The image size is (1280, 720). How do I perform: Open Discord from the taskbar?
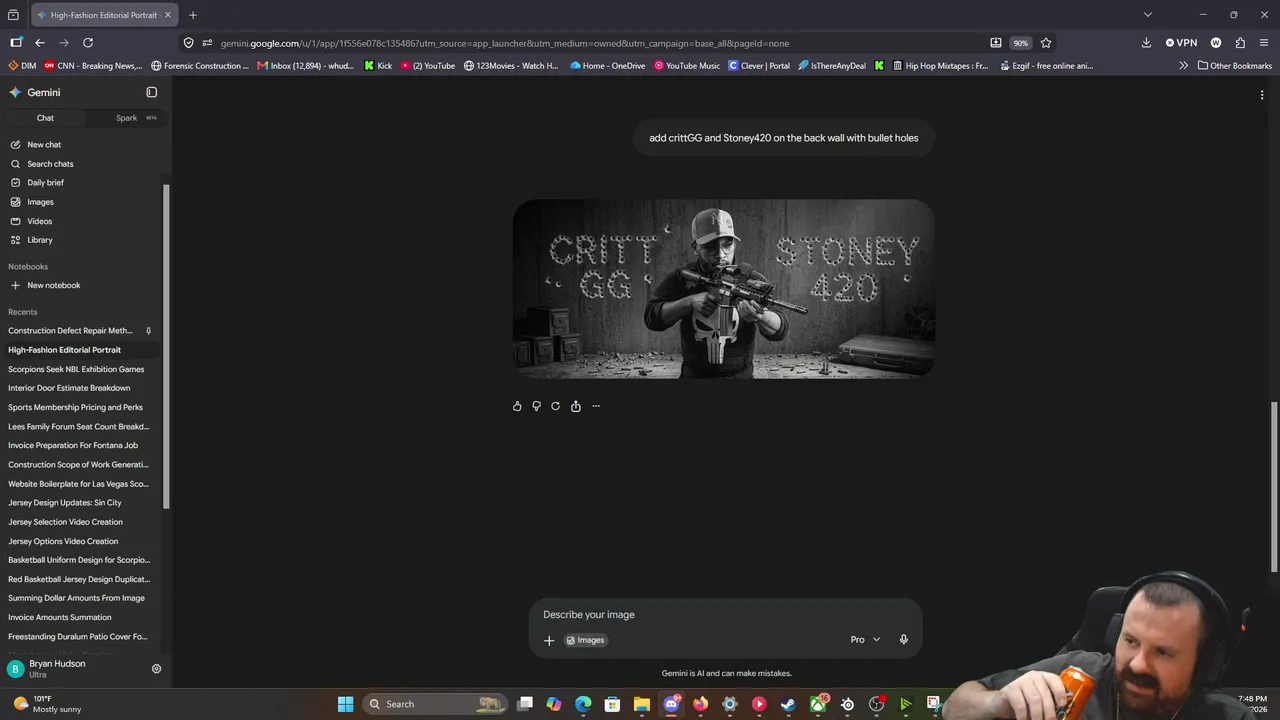tap(672, 704)
